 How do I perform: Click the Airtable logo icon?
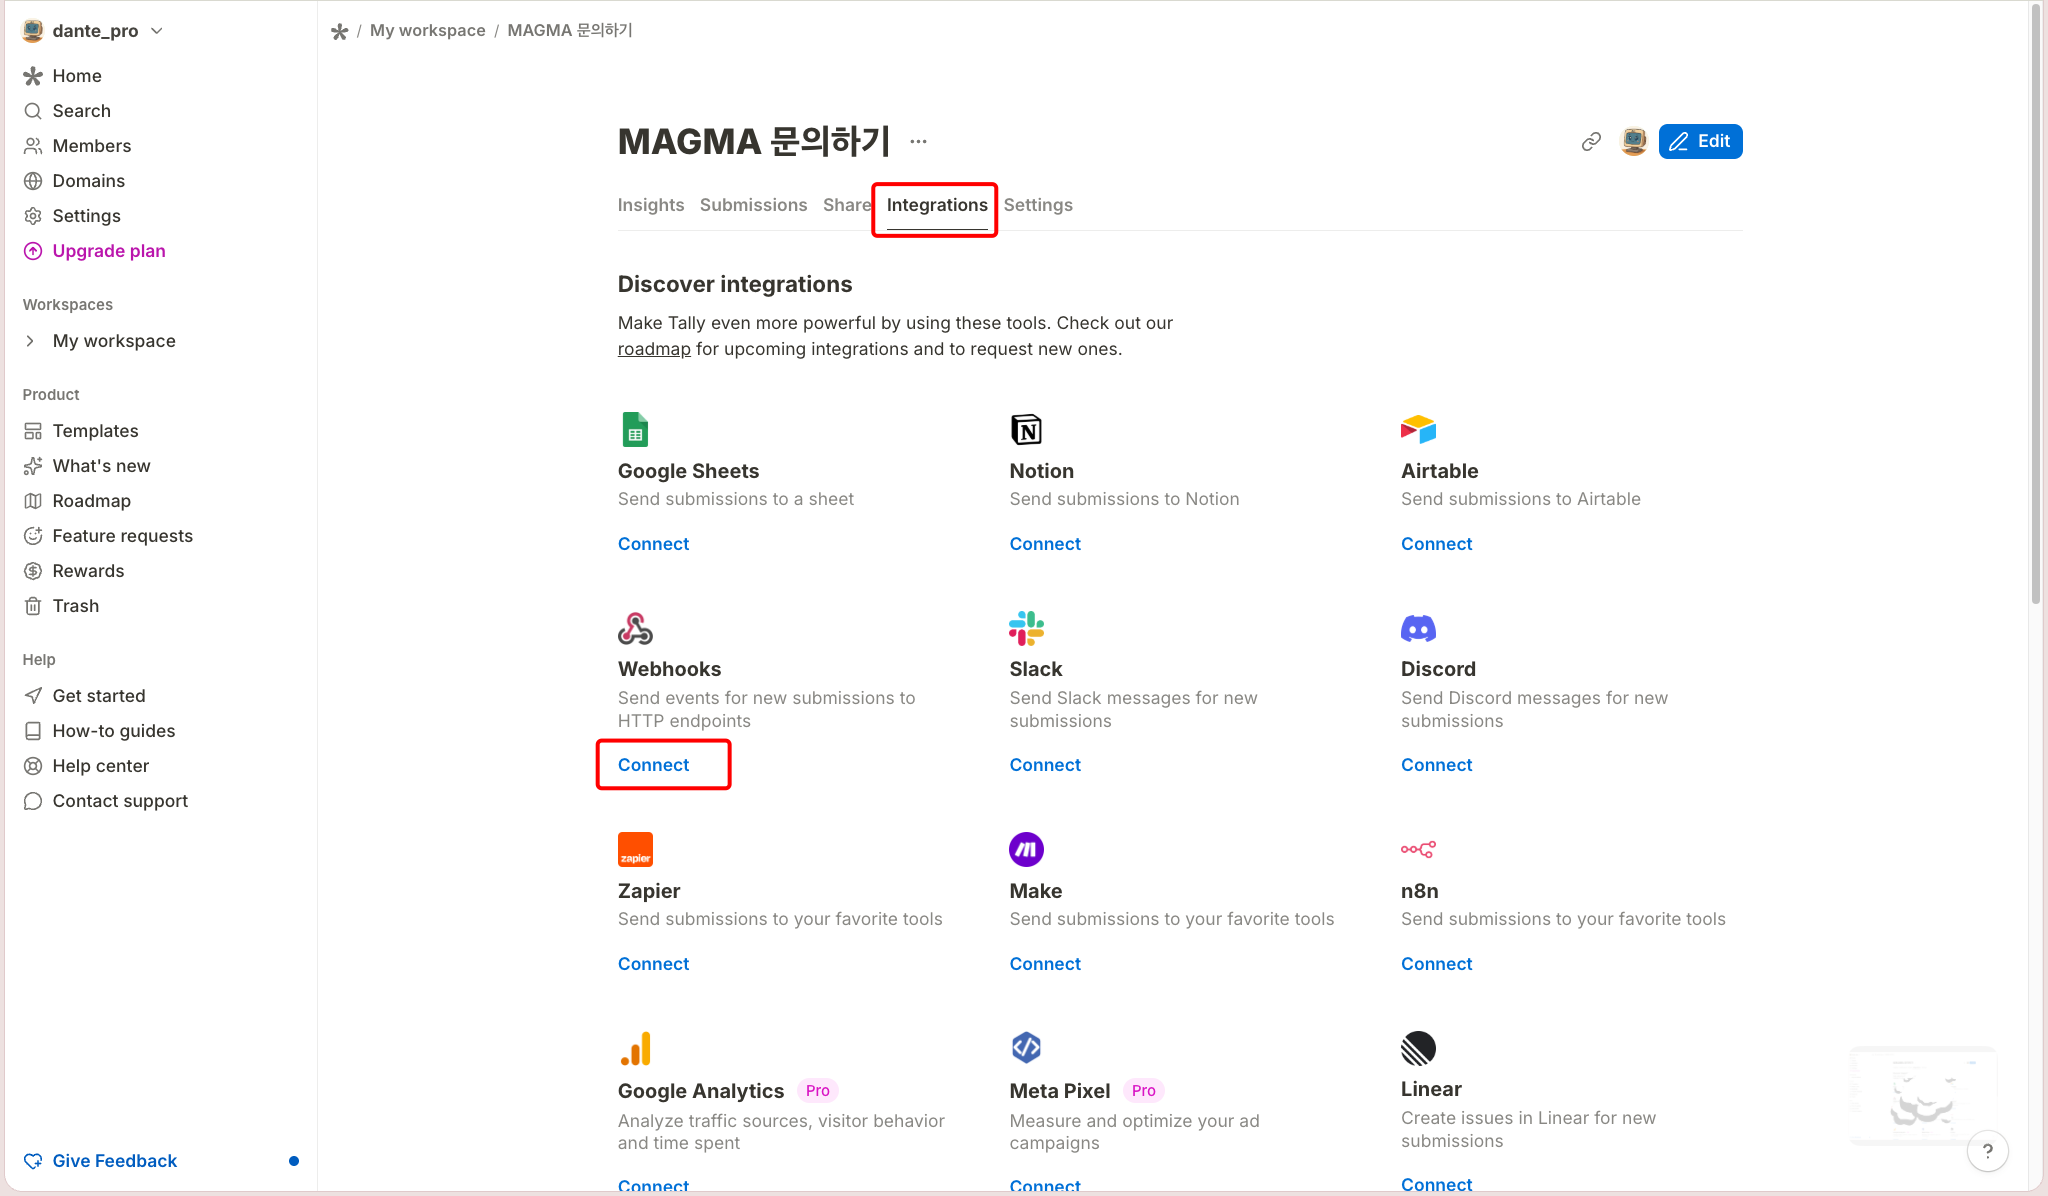(x=1418, y=429)
